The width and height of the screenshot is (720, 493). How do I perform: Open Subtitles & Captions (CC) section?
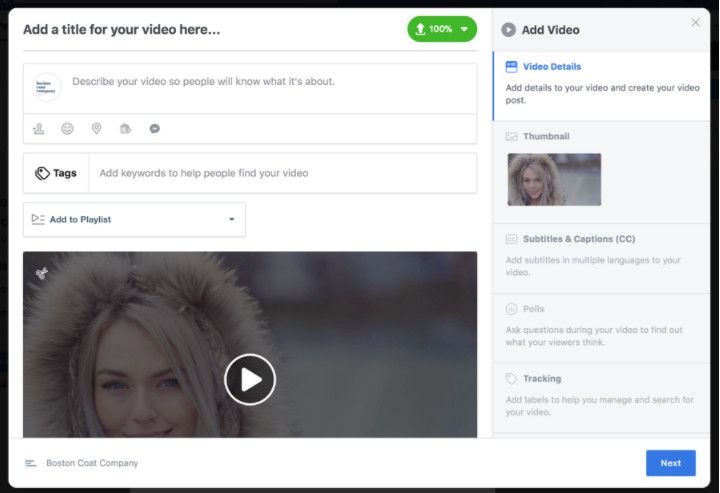[578, 239]
